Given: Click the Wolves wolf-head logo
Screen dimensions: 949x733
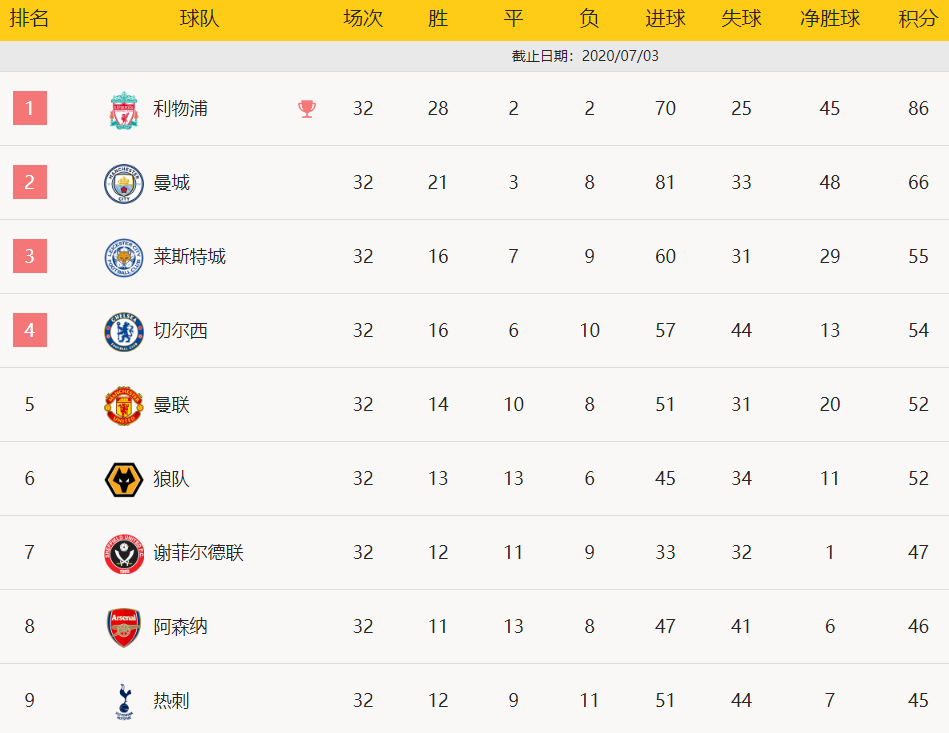Looking at the screenshot, I should [124, 480].
